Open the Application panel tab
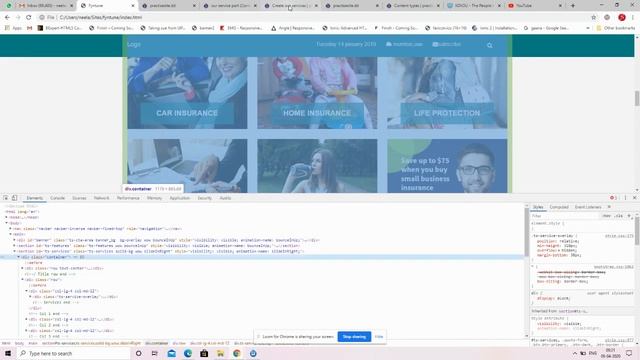The width and height of the screenshot is (640, 360). coord(180,198)
